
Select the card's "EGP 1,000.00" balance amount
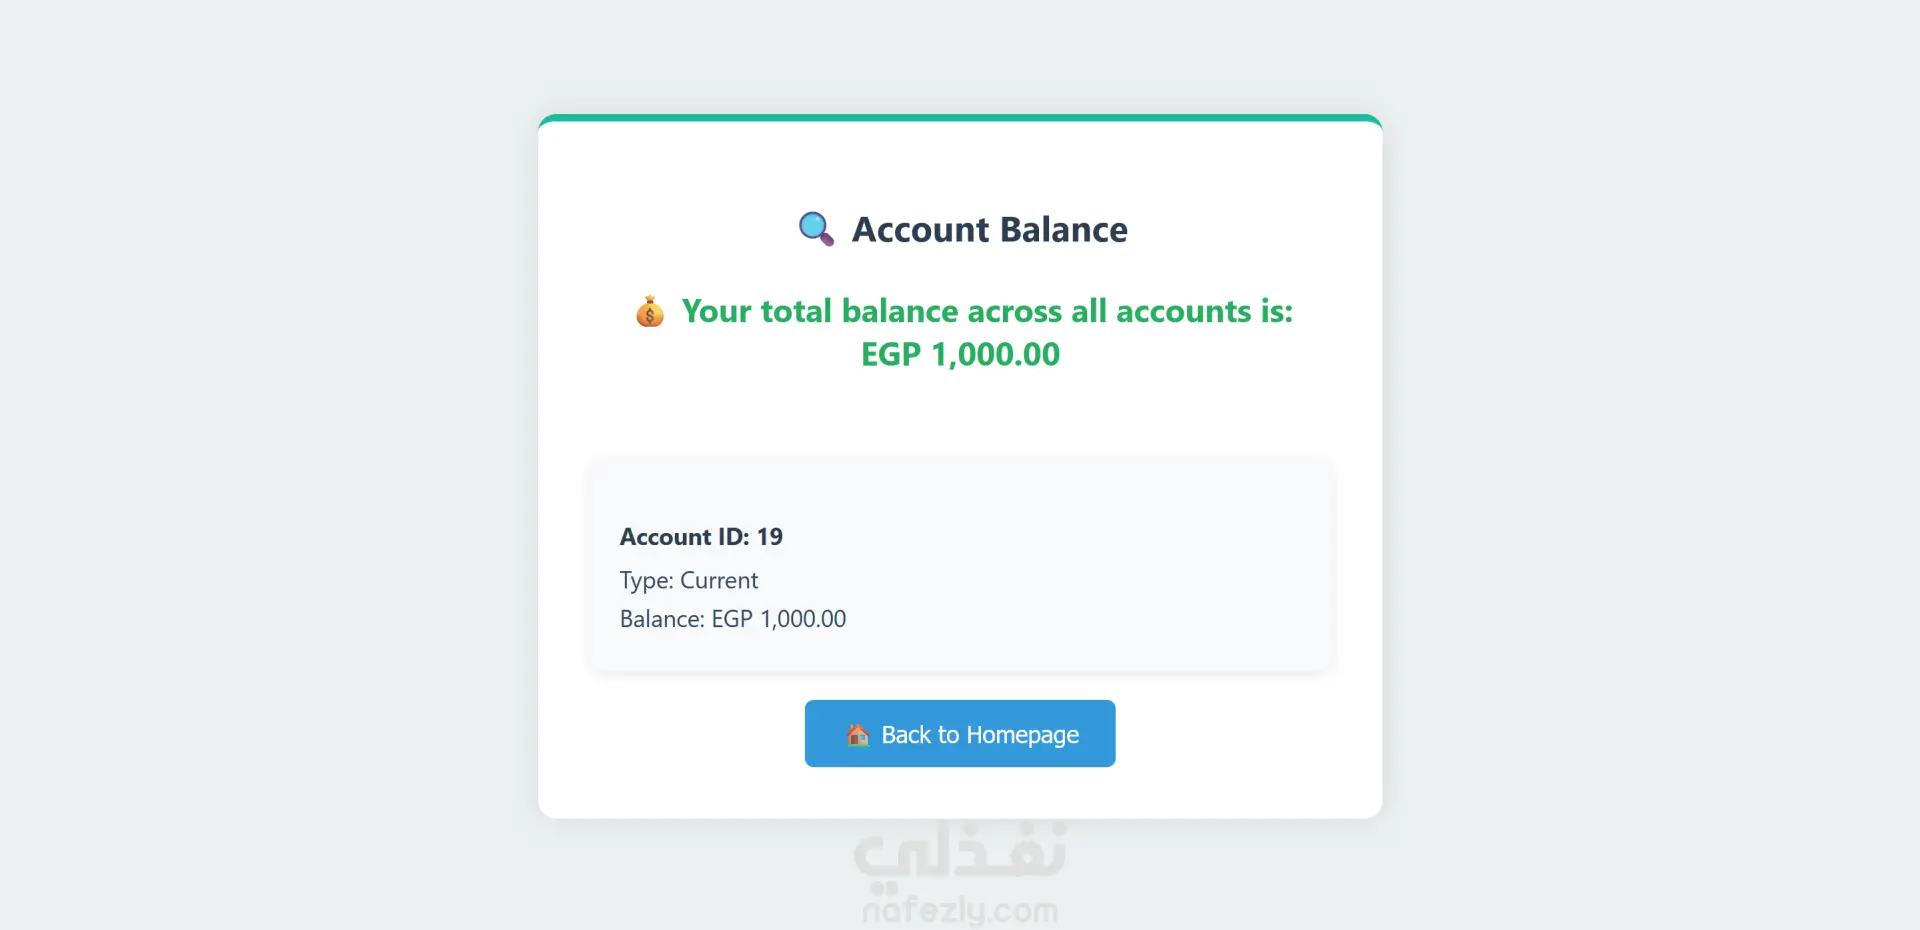coord(779,619)
